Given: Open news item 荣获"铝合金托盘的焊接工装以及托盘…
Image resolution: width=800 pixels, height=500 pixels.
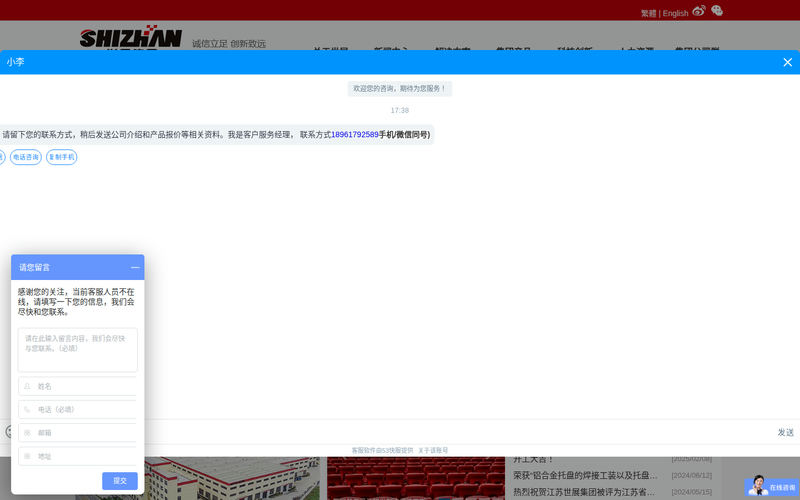Looking at the screenshot, I should pyautogui.click(x=585, y=475).
